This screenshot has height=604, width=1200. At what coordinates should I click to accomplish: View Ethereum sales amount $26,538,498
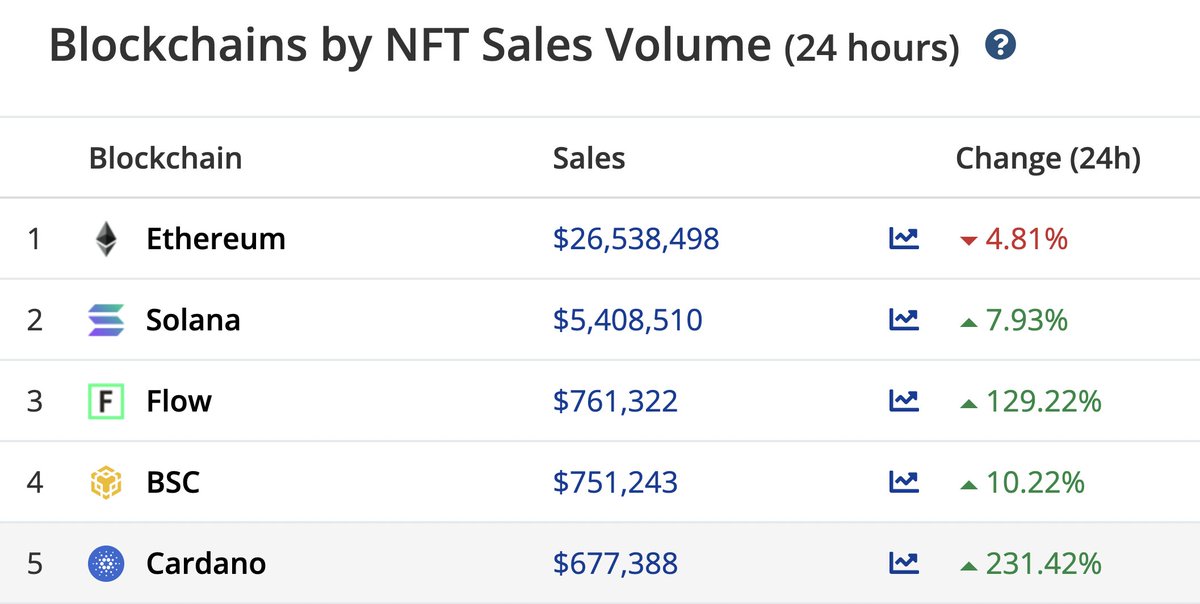[x=636, y=239]
